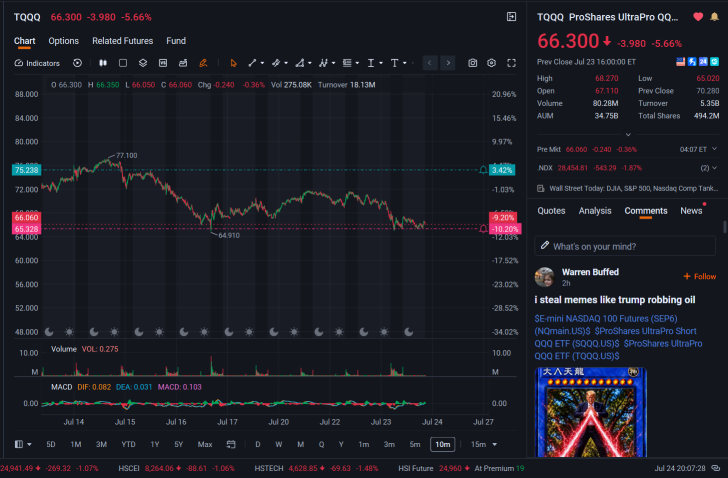Switch to the Comments tab
728x478 pixels.
646,211
